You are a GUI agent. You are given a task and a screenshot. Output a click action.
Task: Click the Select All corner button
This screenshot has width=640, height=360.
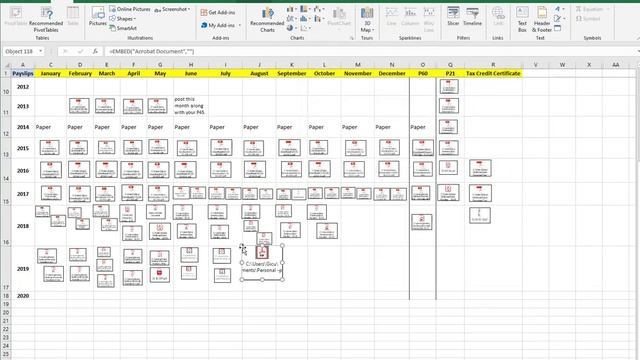[6, 64]
